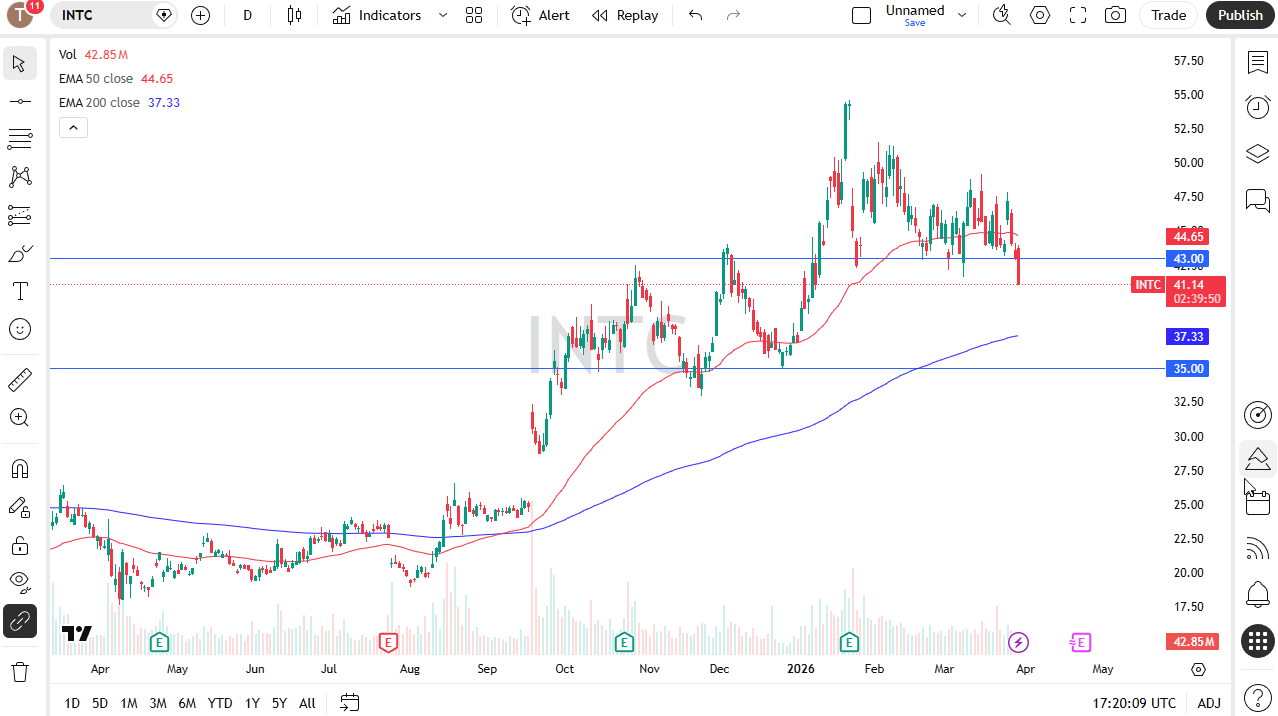This screenshot has height=716, width=1278.
Task: Click the Unnamed layout Save button
Action: [x=915, y=15]
